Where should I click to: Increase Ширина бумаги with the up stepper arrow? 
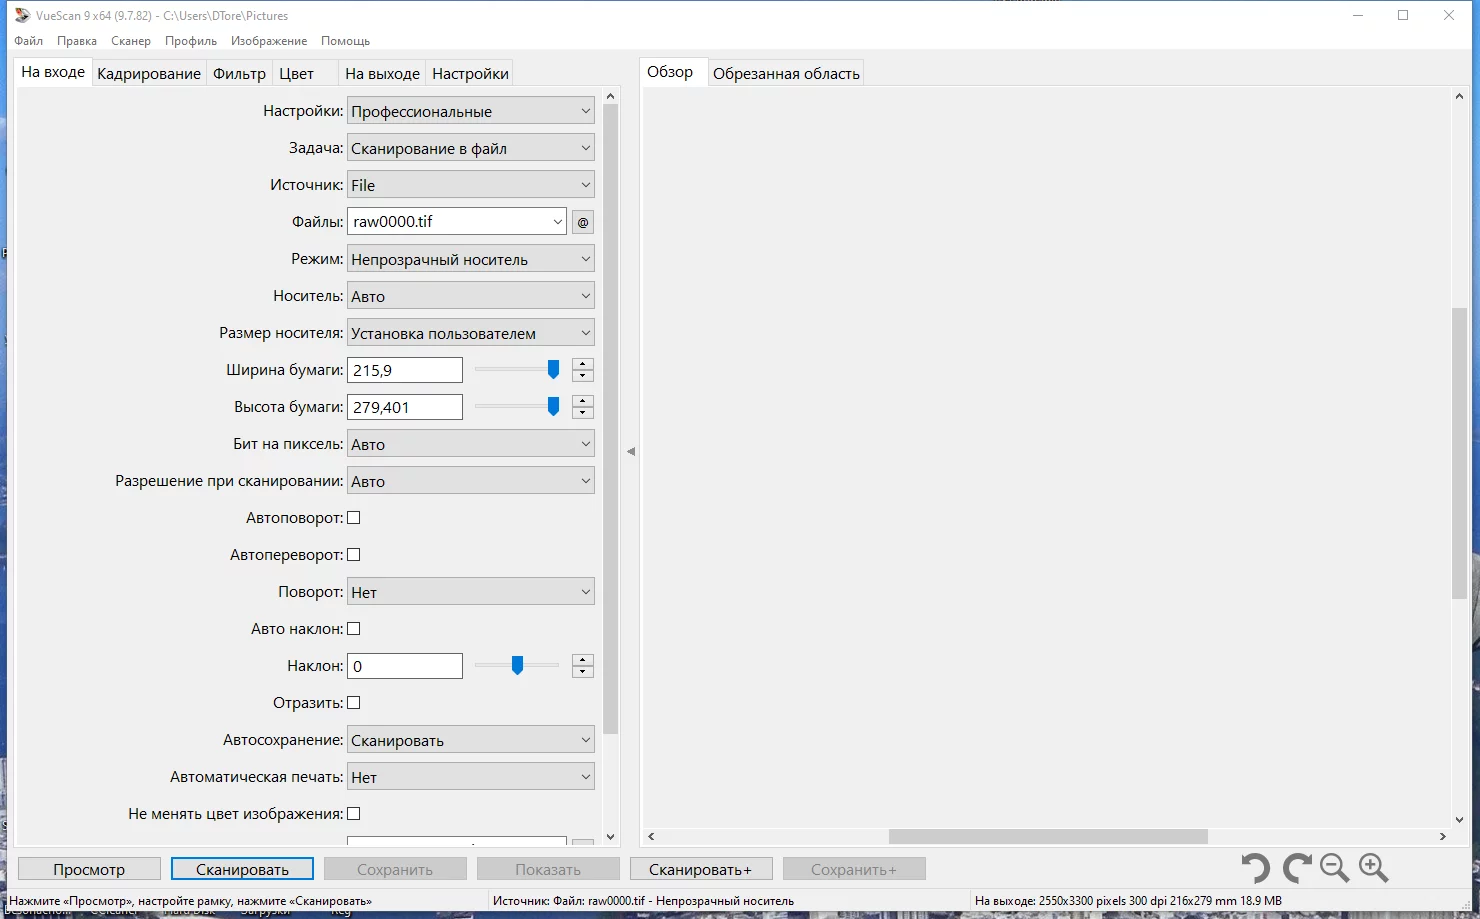(583, 364)
